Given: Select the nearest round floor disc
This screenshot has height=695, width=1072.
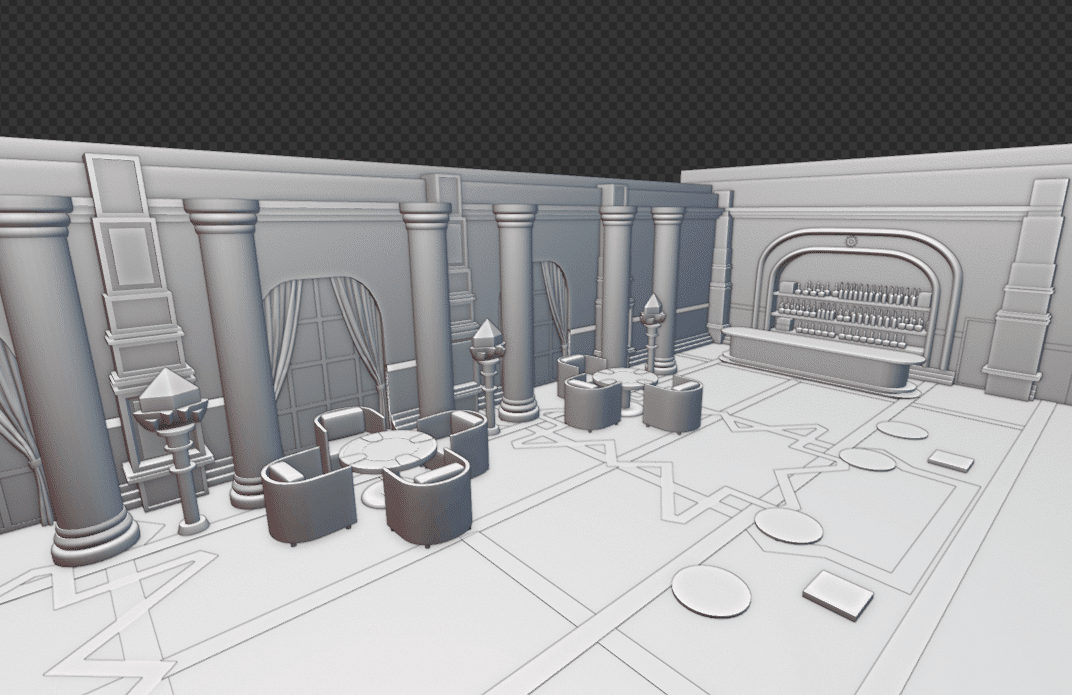Looking at the screenshot, I should pyautogui.click(x=711, y=590).
